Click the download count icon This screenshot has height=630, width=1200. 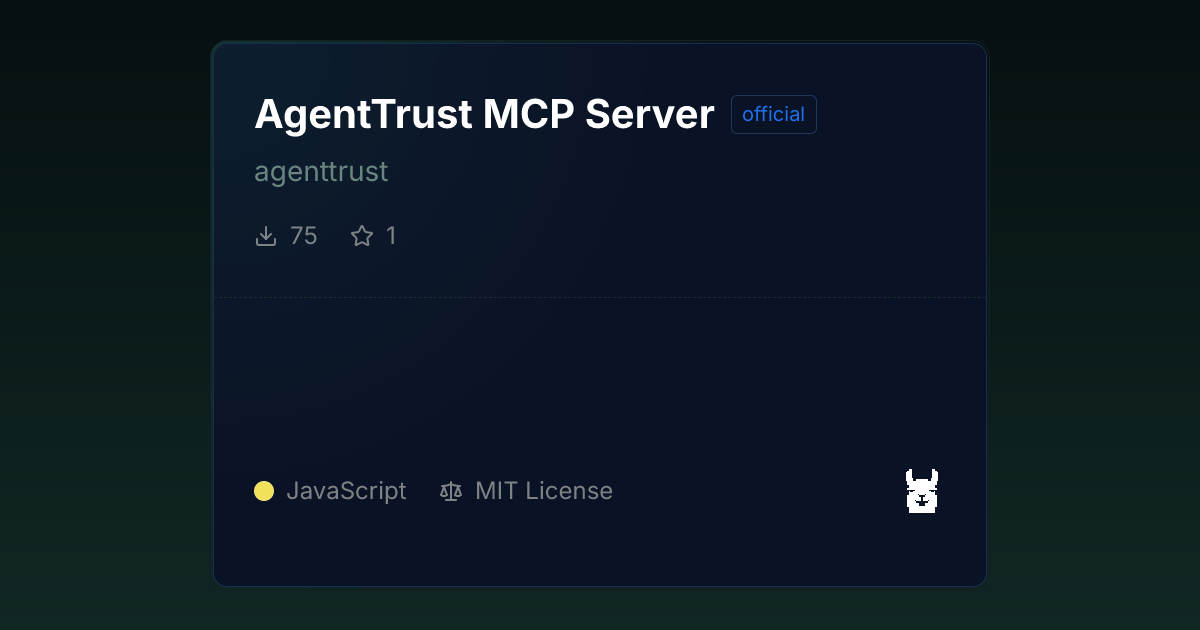266,236
